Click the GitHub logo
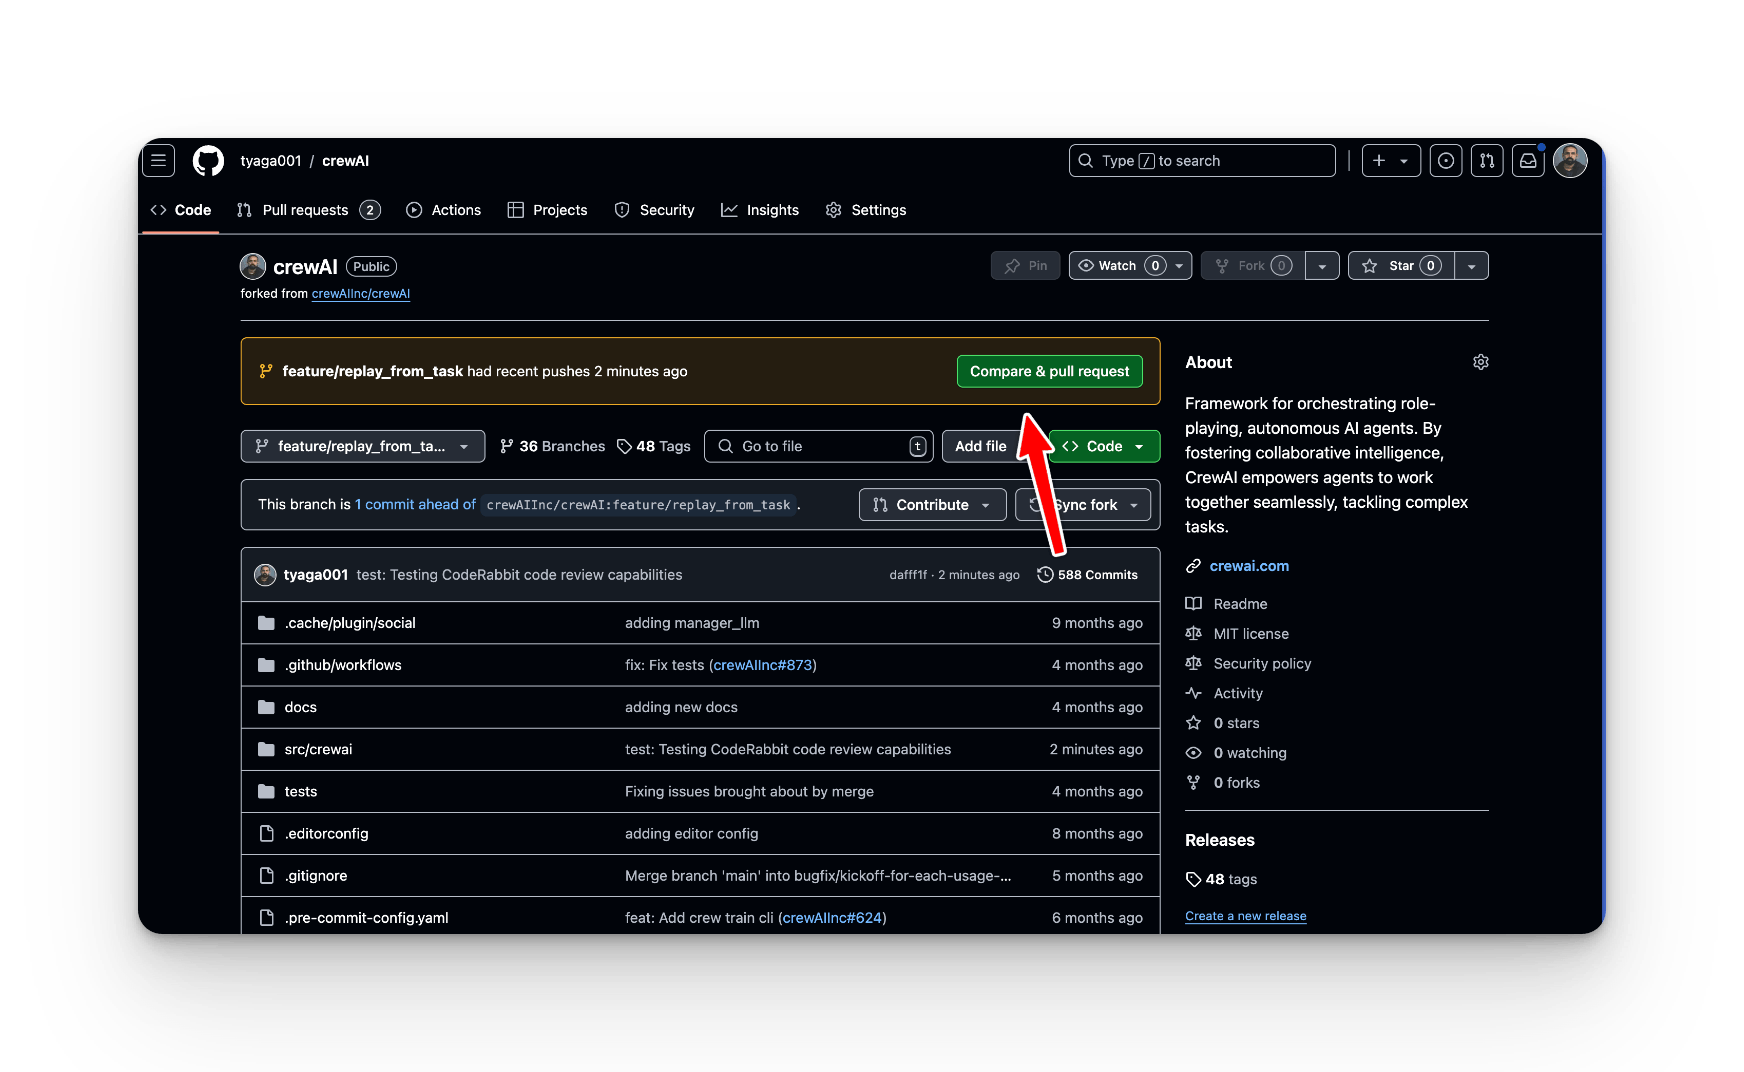This screenshot has height=1072, width=1744. (208, 160)
